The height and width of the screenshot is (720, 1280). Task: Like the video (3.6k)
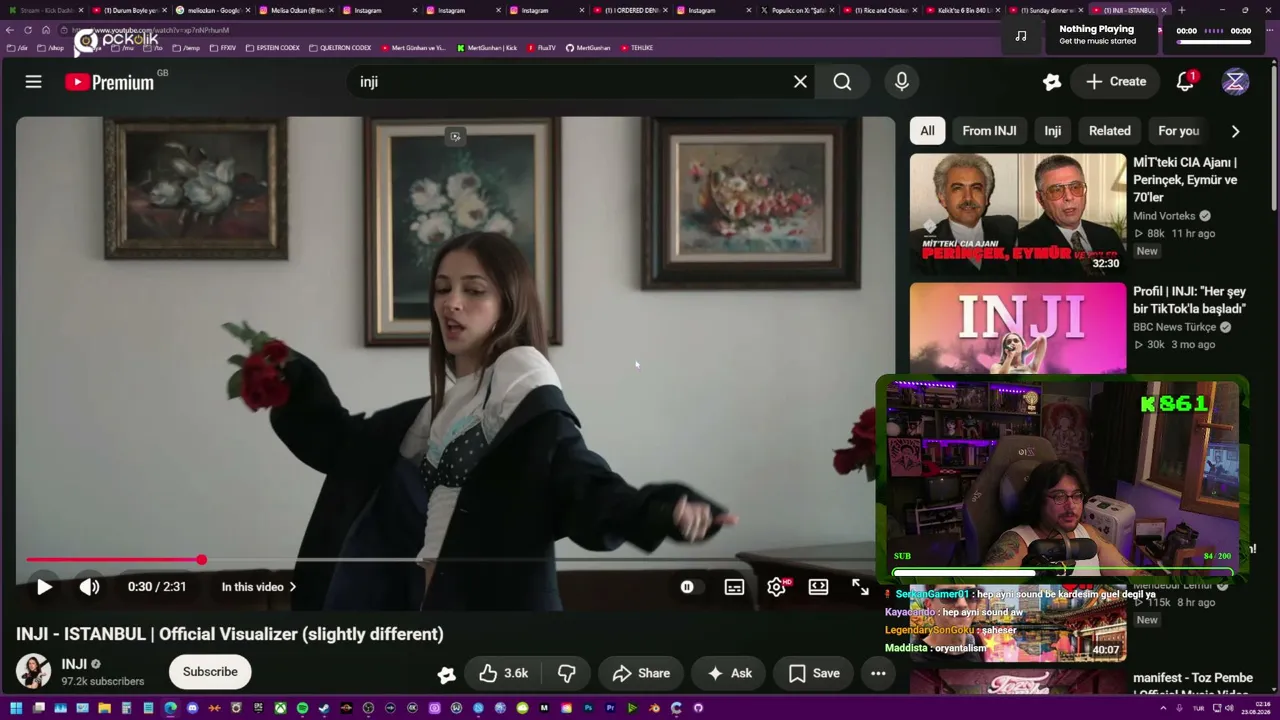tap(504, 674)
